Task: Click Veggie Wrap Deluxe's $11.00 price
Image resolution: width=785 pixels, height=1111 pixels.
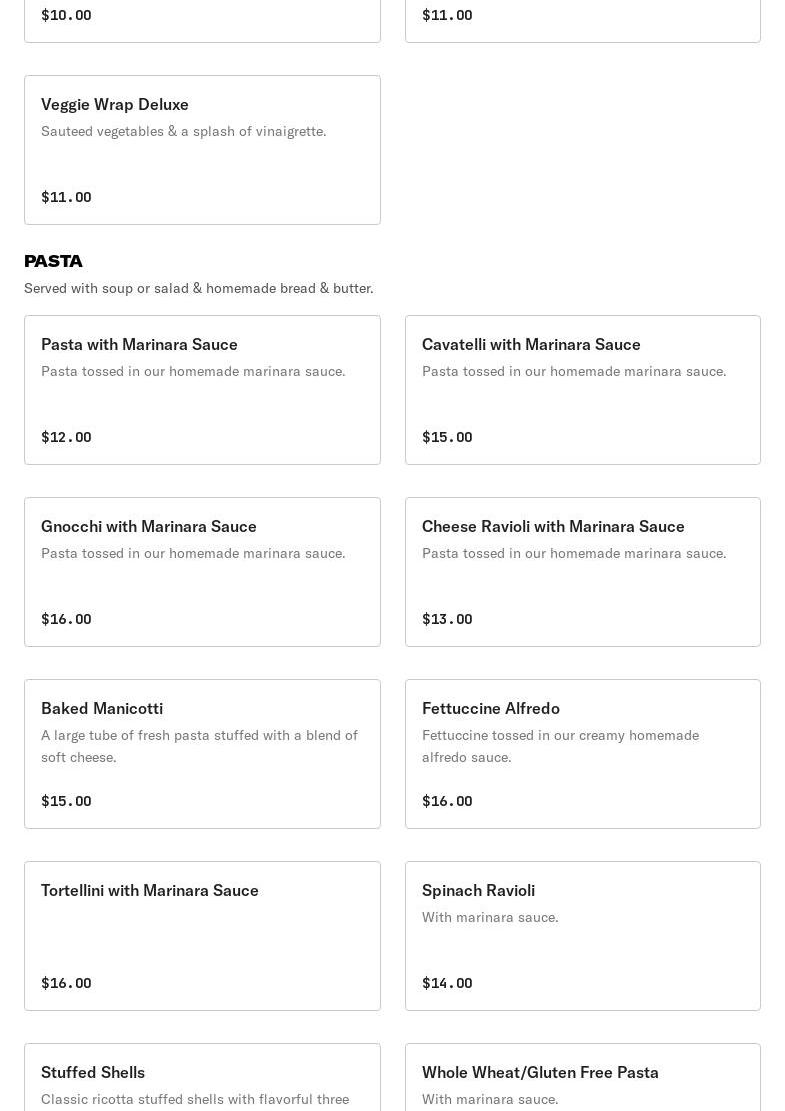Action: [66, 197]
